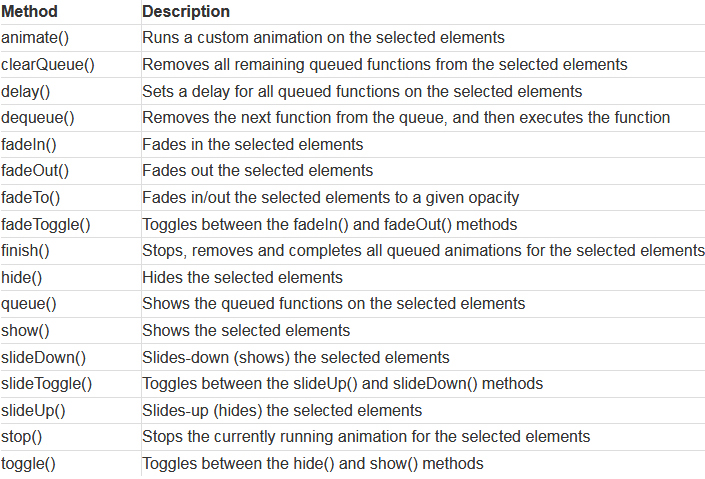Open the fadeTo() method entry
The width and height of the screenshot is (705, 479).
click(31, 197)
